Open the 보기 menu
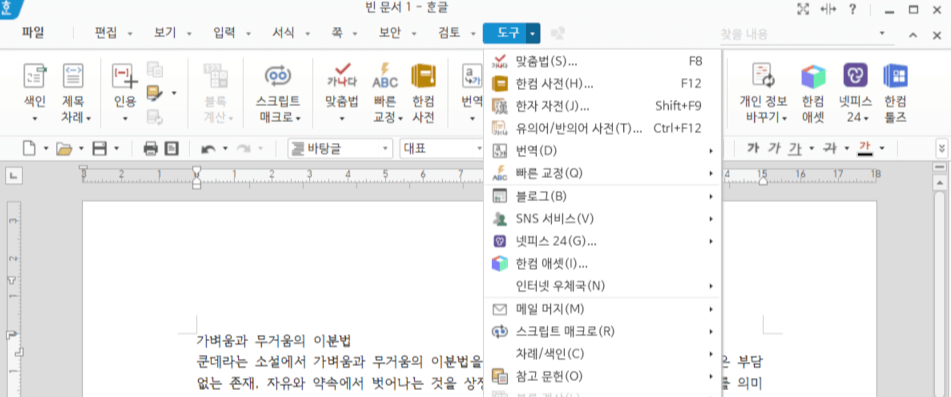Screen dimensions: 951x397 (x=165, y=33)
